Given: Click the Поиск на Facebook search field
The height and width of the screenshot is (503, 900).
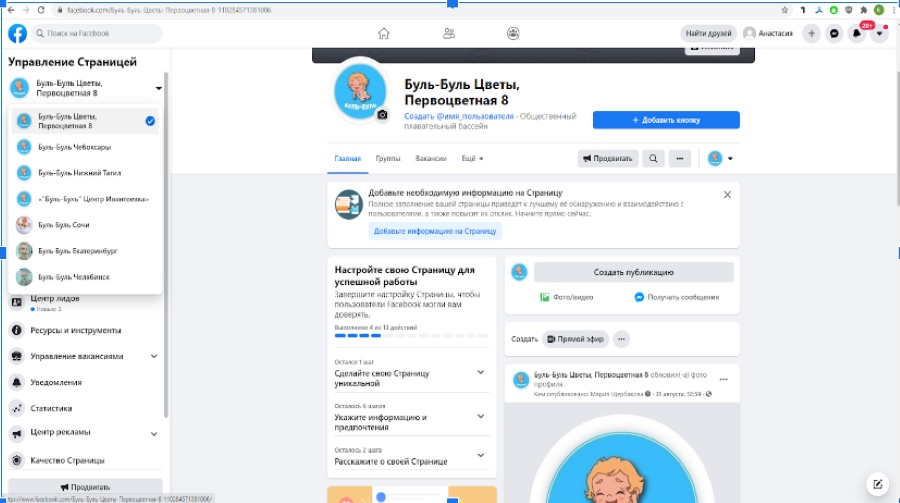Looking at the screenshot, I should pyautogui.click(x=96, y=33).
